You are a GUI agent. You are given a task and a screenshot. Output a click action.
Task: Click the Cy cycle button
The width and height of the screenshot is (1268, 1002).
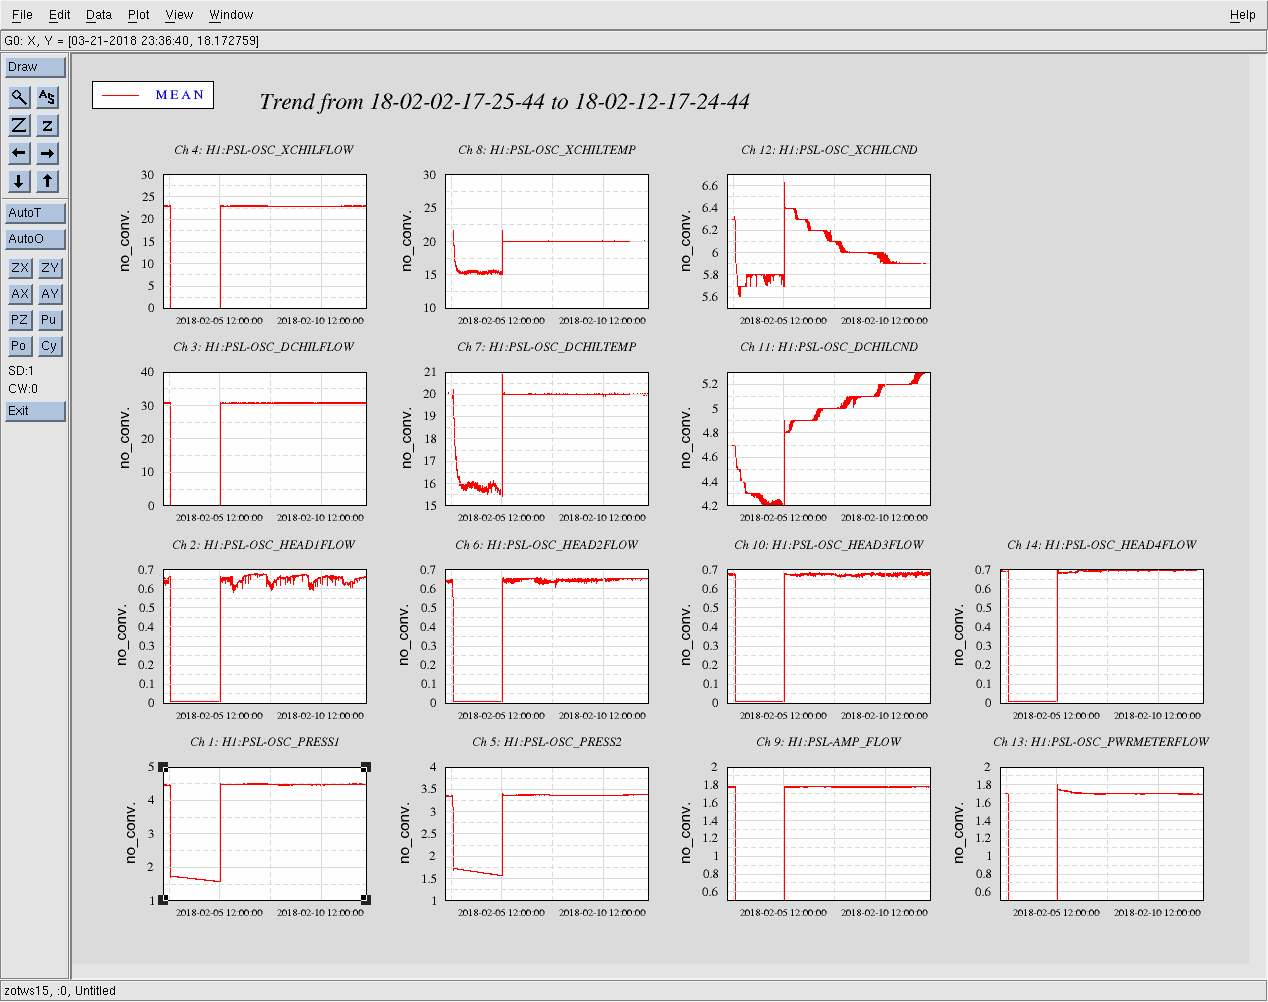tap(49, 346)
